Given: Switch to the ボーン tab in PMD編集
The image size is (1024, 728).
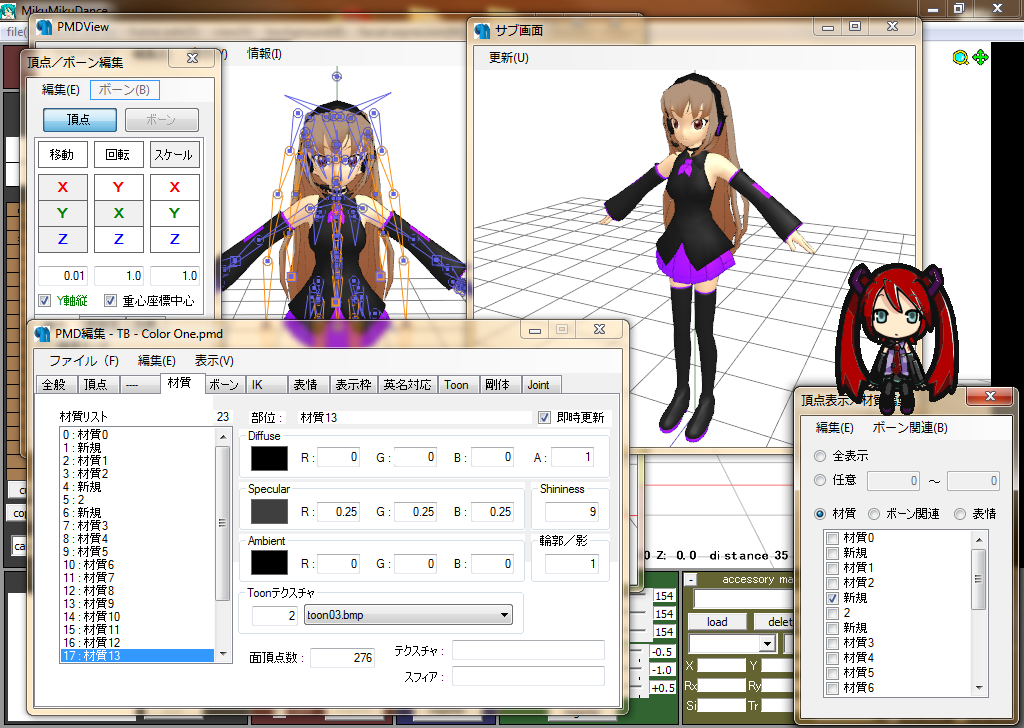Looking at the screenshot, I should tap(224, 385).
